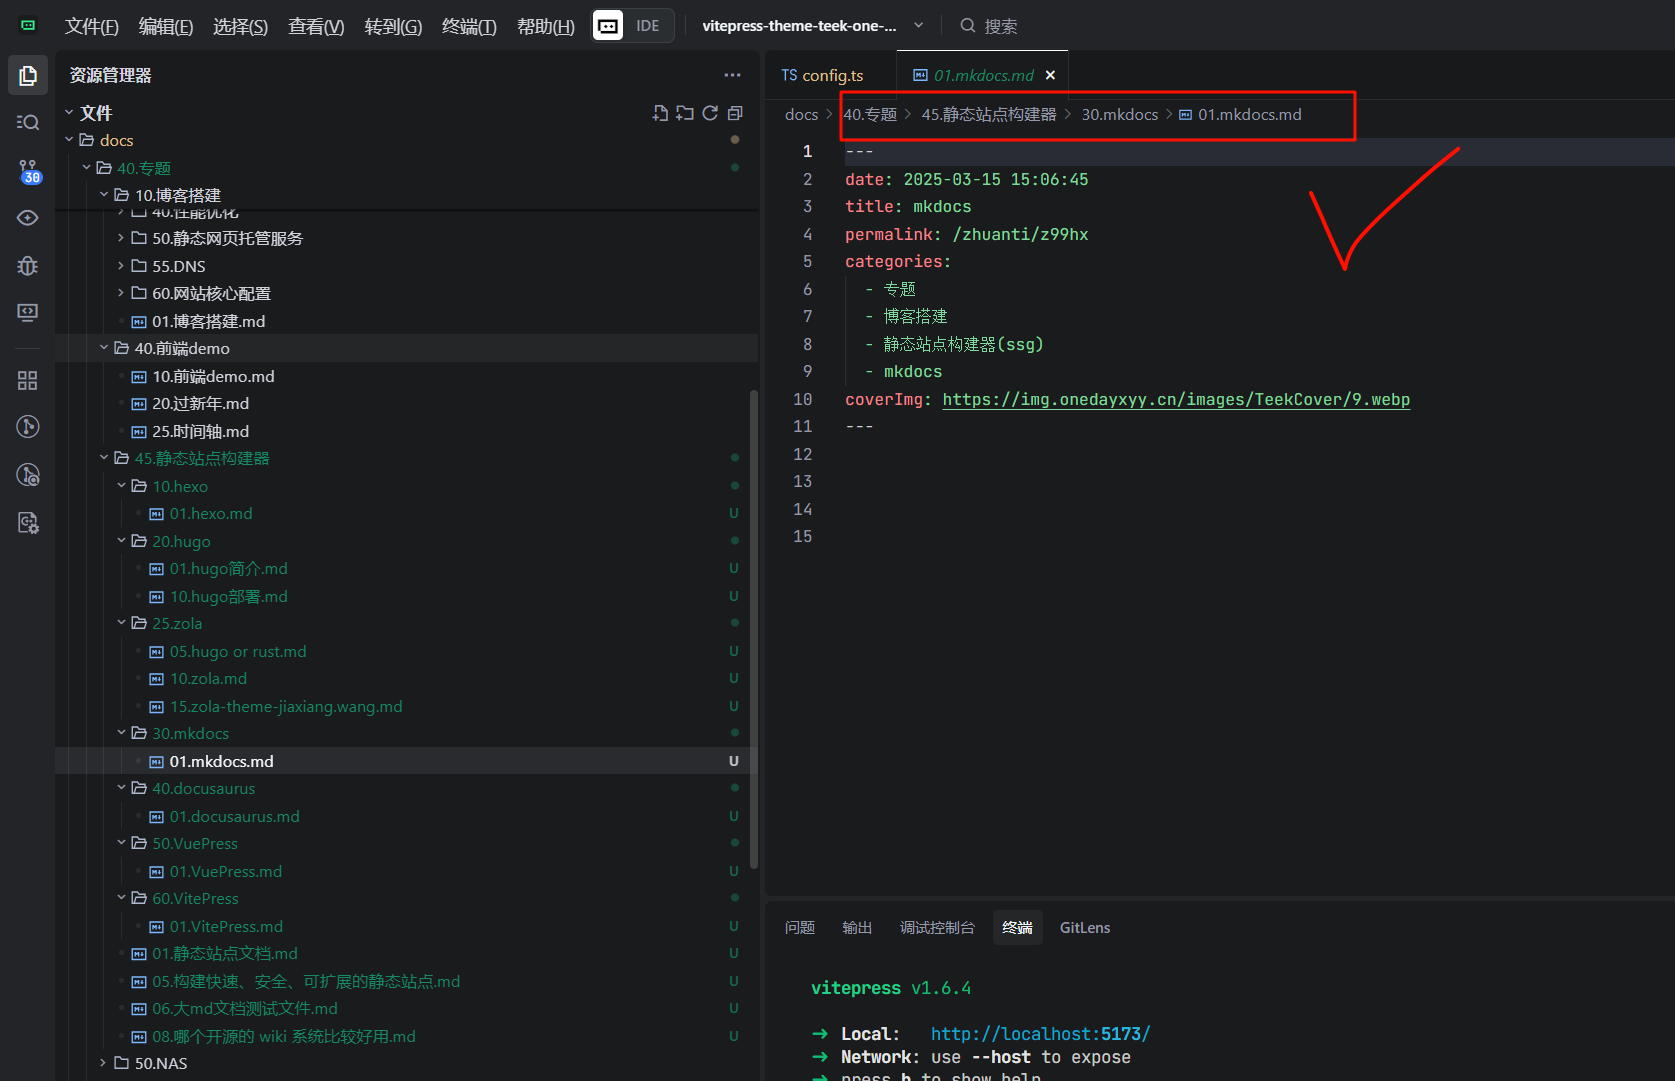The width and height of the screenshot is (1675, 1081).
Task: Switch to the 输出 panel tab
Action: (x=857, y=927)
